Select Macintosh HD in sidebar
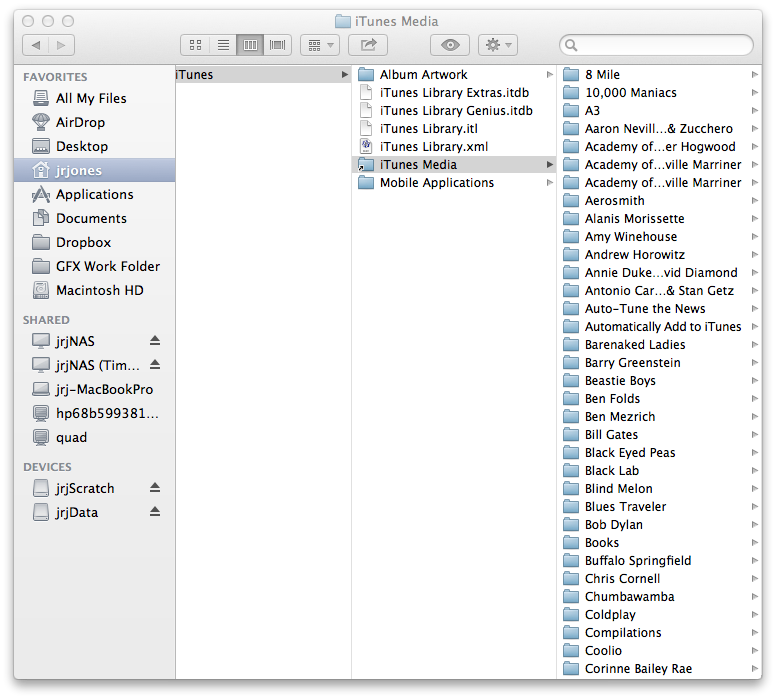This screenshot has width=776, height=699. (94, 290)
